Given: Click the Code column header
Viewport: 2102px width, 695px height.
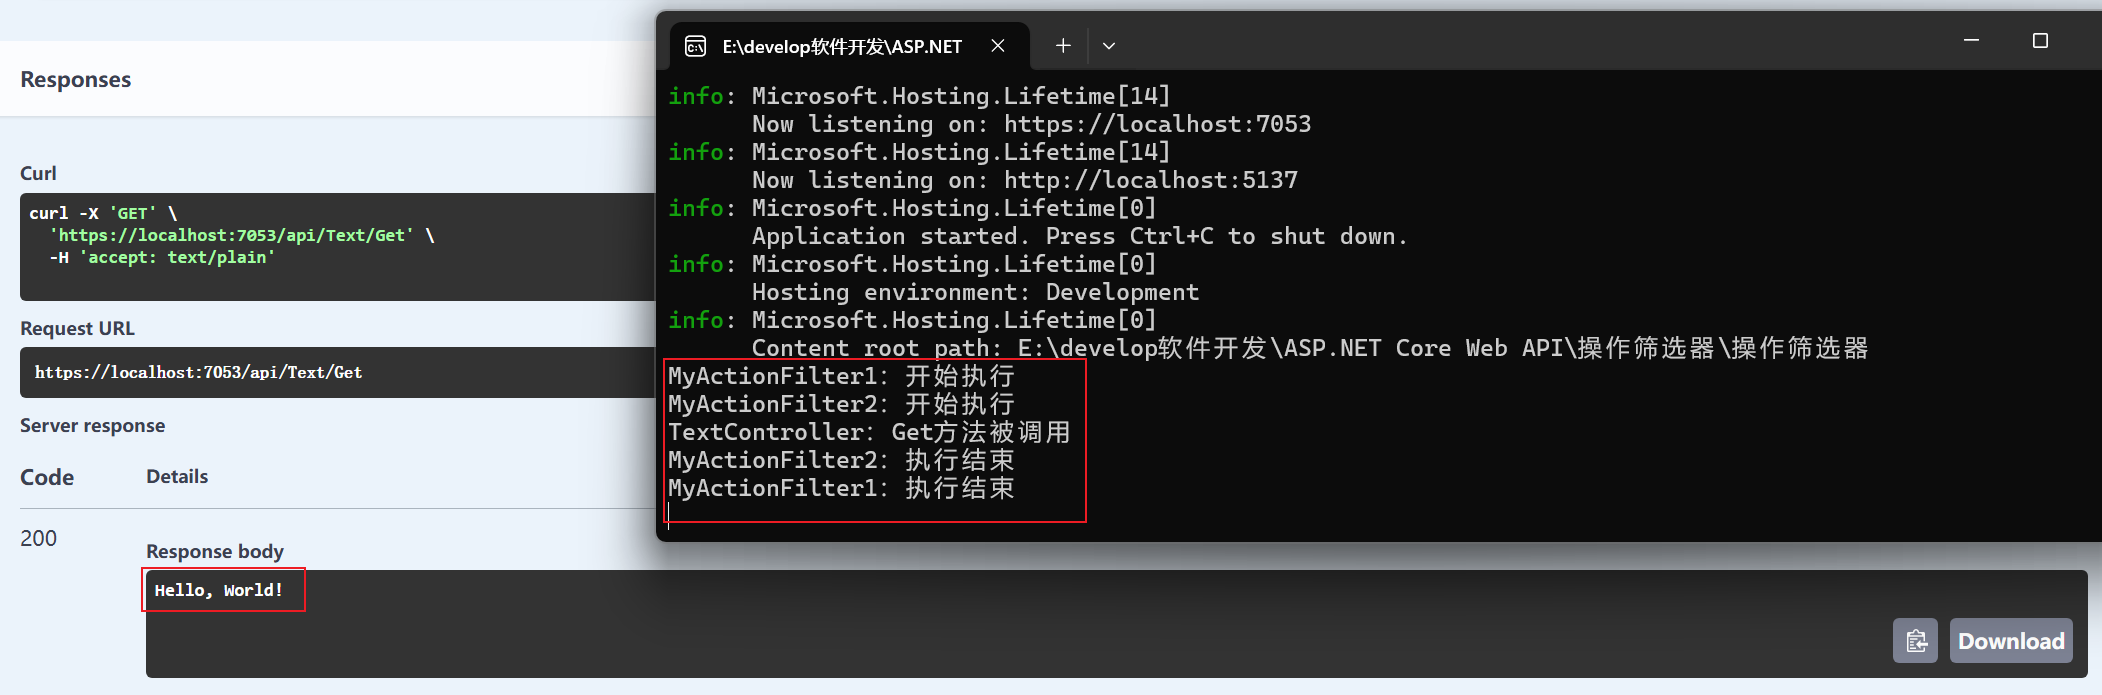Looking at the screenshot, I should (47, 477).
